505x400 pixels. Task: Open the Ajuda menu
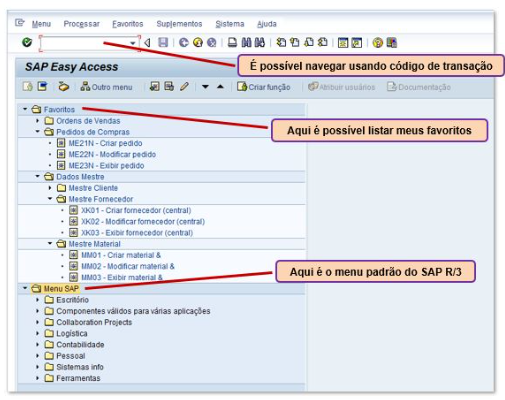(x=267, y=24)
